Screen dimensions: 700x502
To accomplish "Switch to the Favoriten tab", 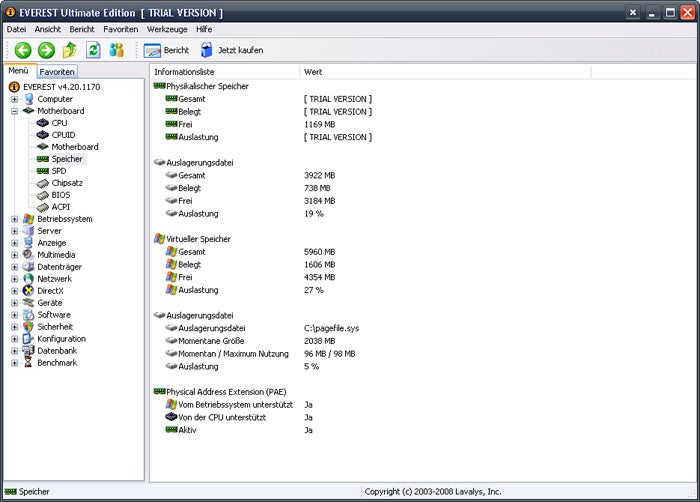I will coord(57,71).
